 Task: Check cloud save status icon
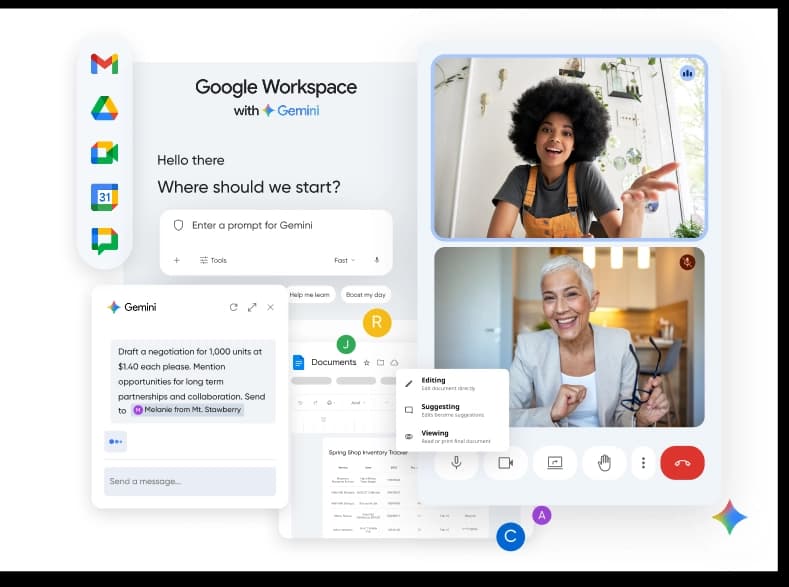click(x=394, y=362)
